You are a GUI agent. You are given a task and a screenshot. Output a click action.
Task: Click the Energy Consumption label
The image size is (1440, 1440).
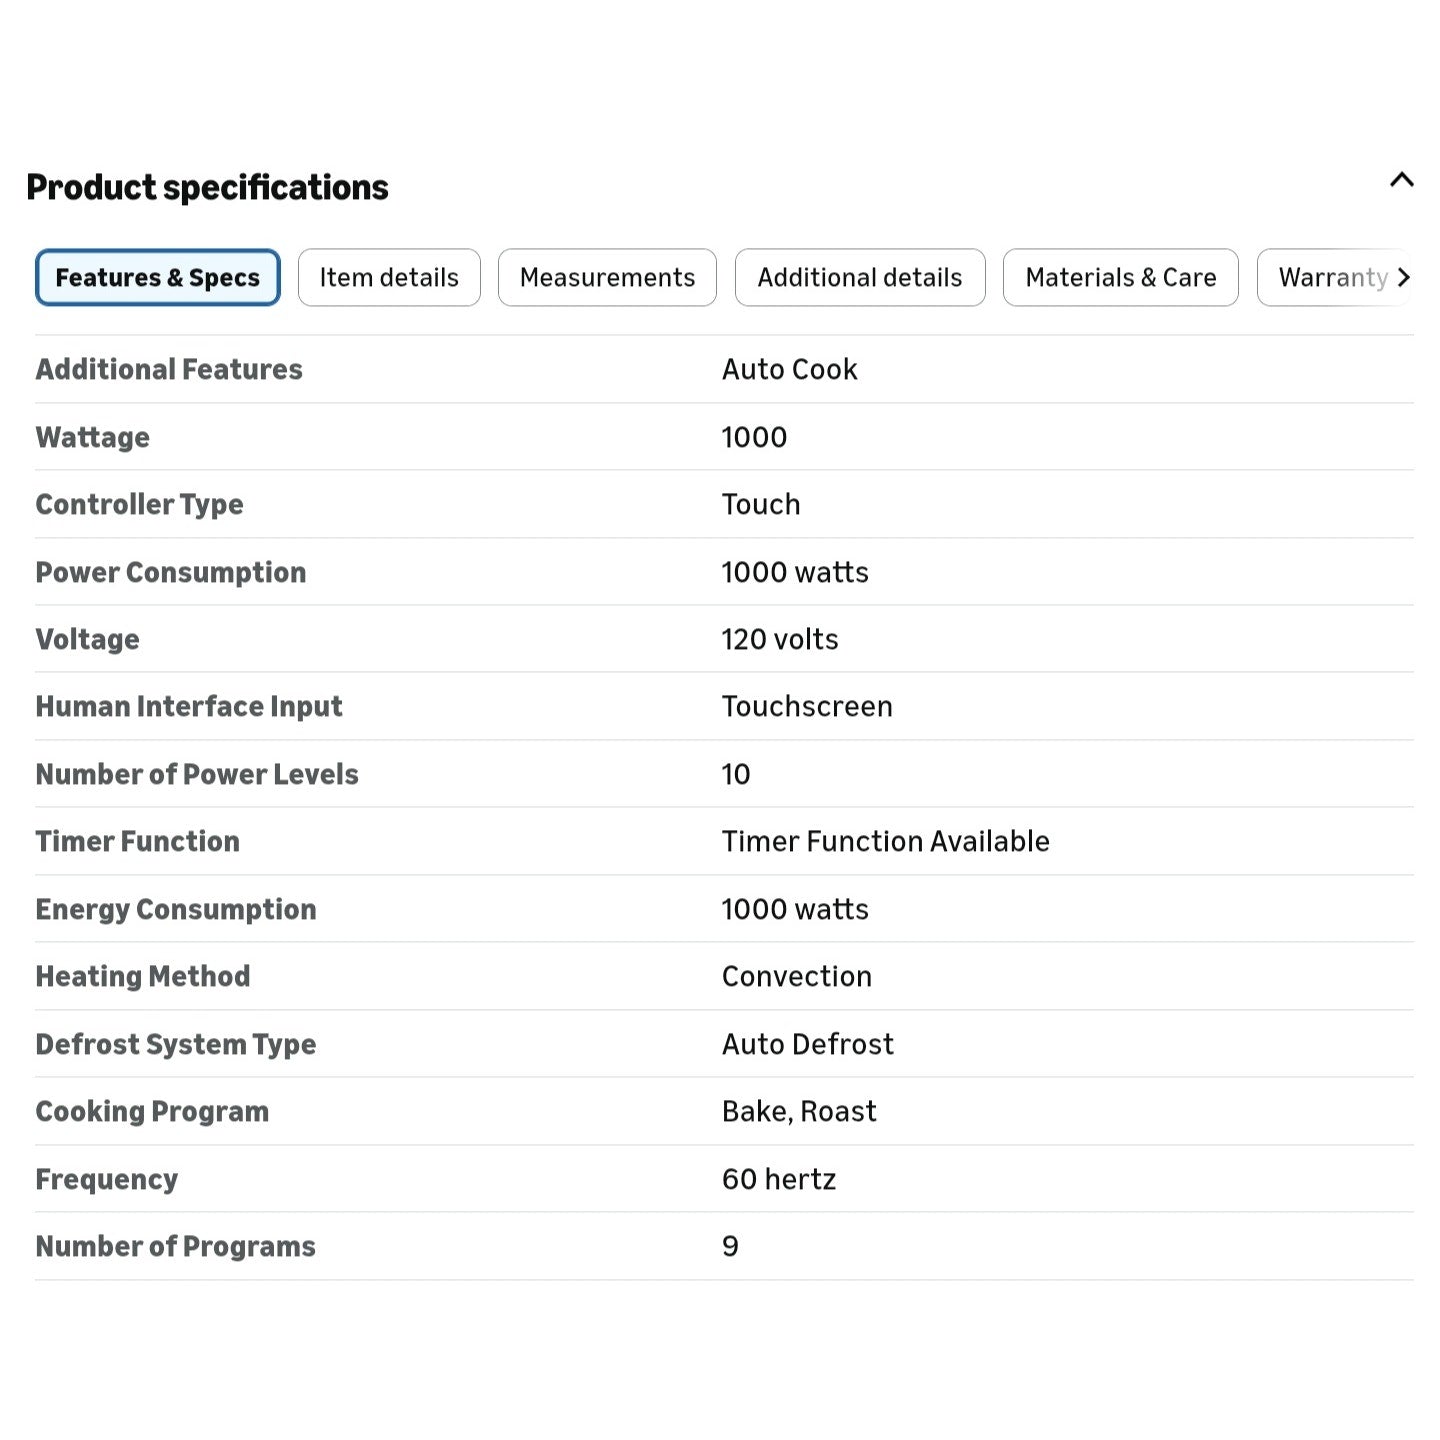tap(176, 909)
